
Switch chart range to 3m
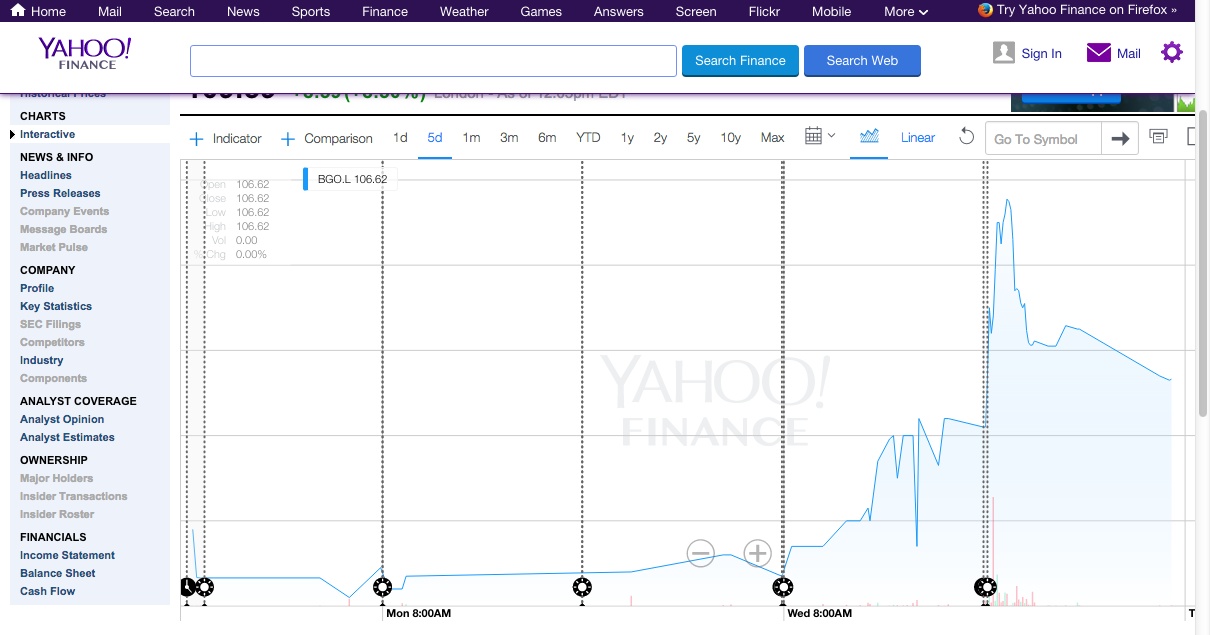click(509, 138)
